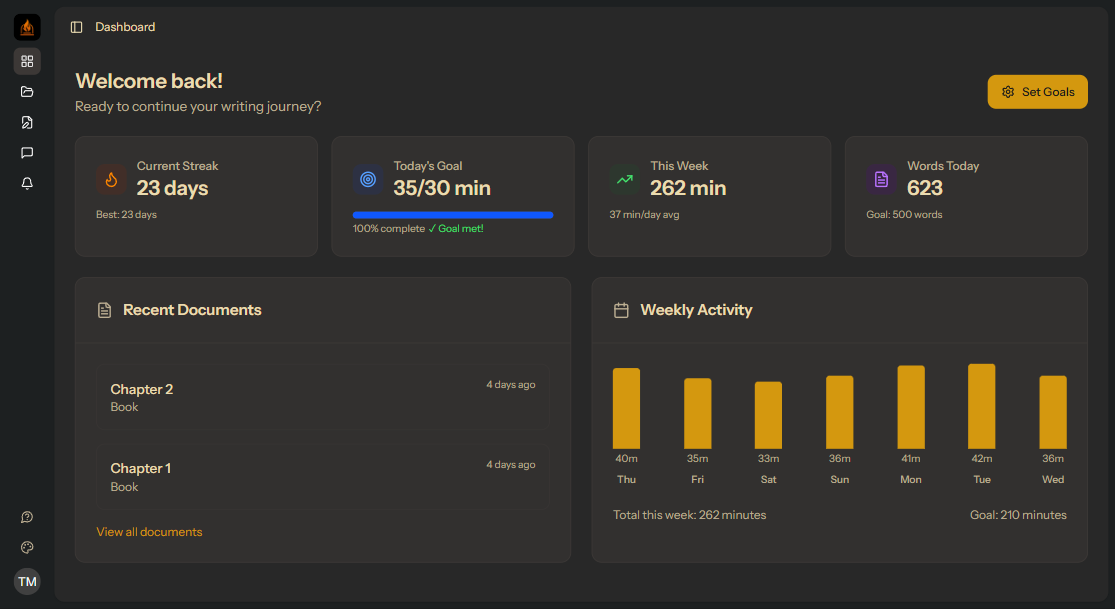Click the Weekly Activity calendar icon
The image size is (1115, 609).
click(621, 310)
